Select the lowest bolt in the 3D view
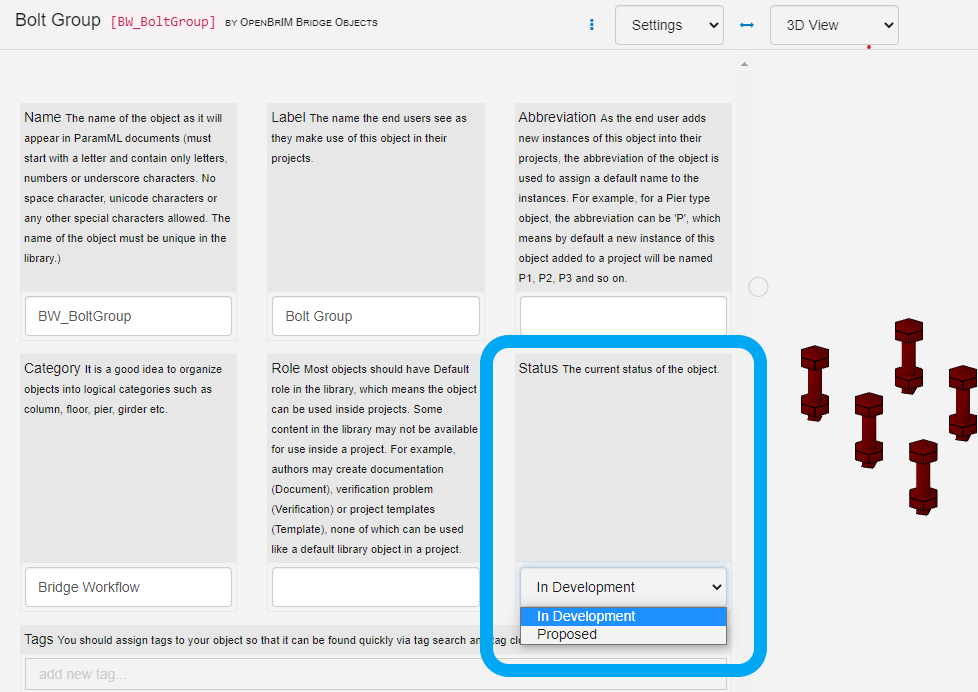 click(922, 477)
